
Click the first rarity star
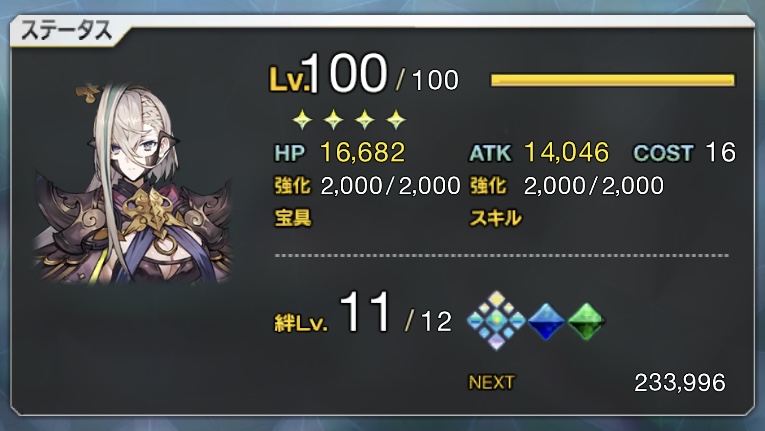302,119
